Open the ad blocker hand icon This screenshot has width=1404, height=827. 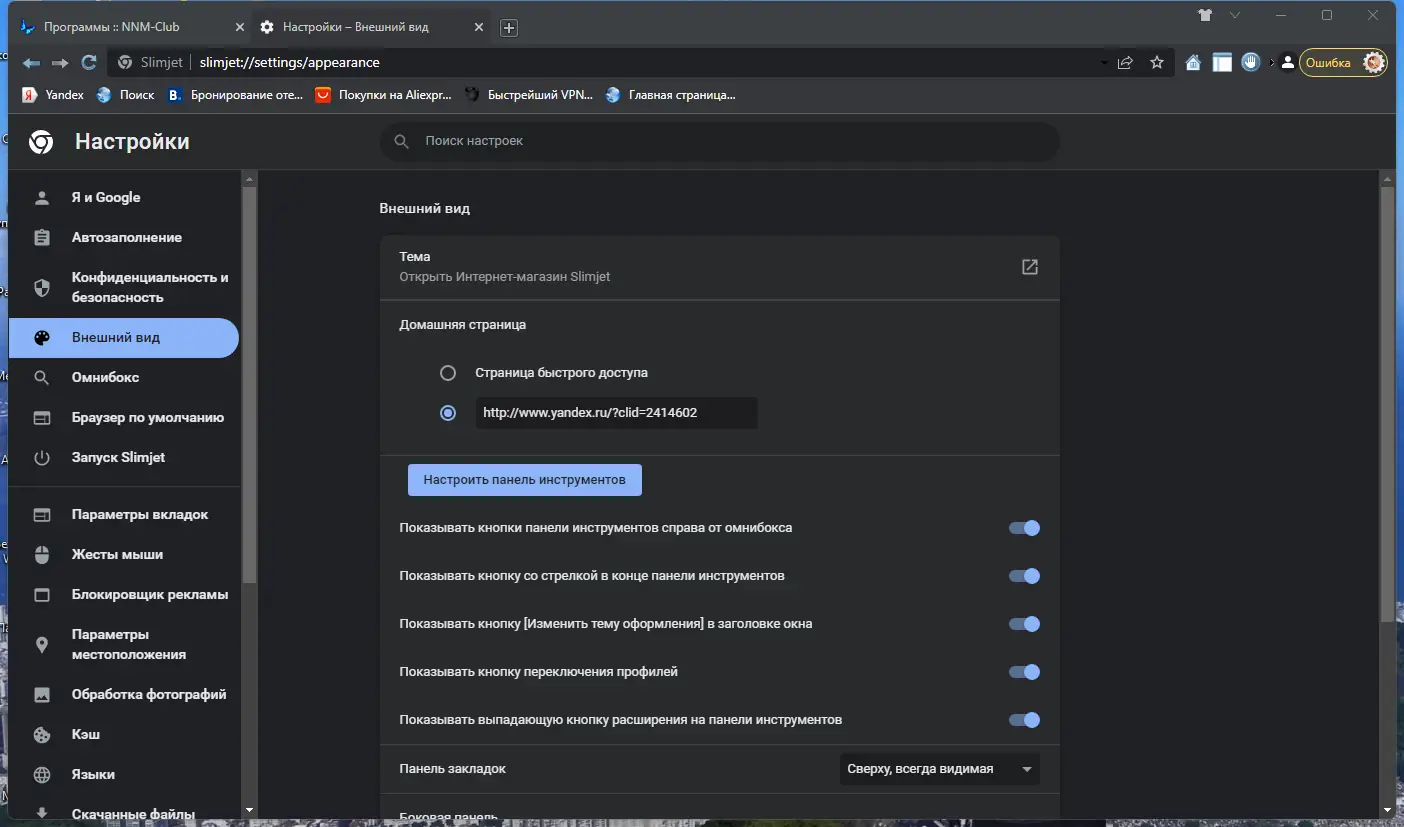1250,62
